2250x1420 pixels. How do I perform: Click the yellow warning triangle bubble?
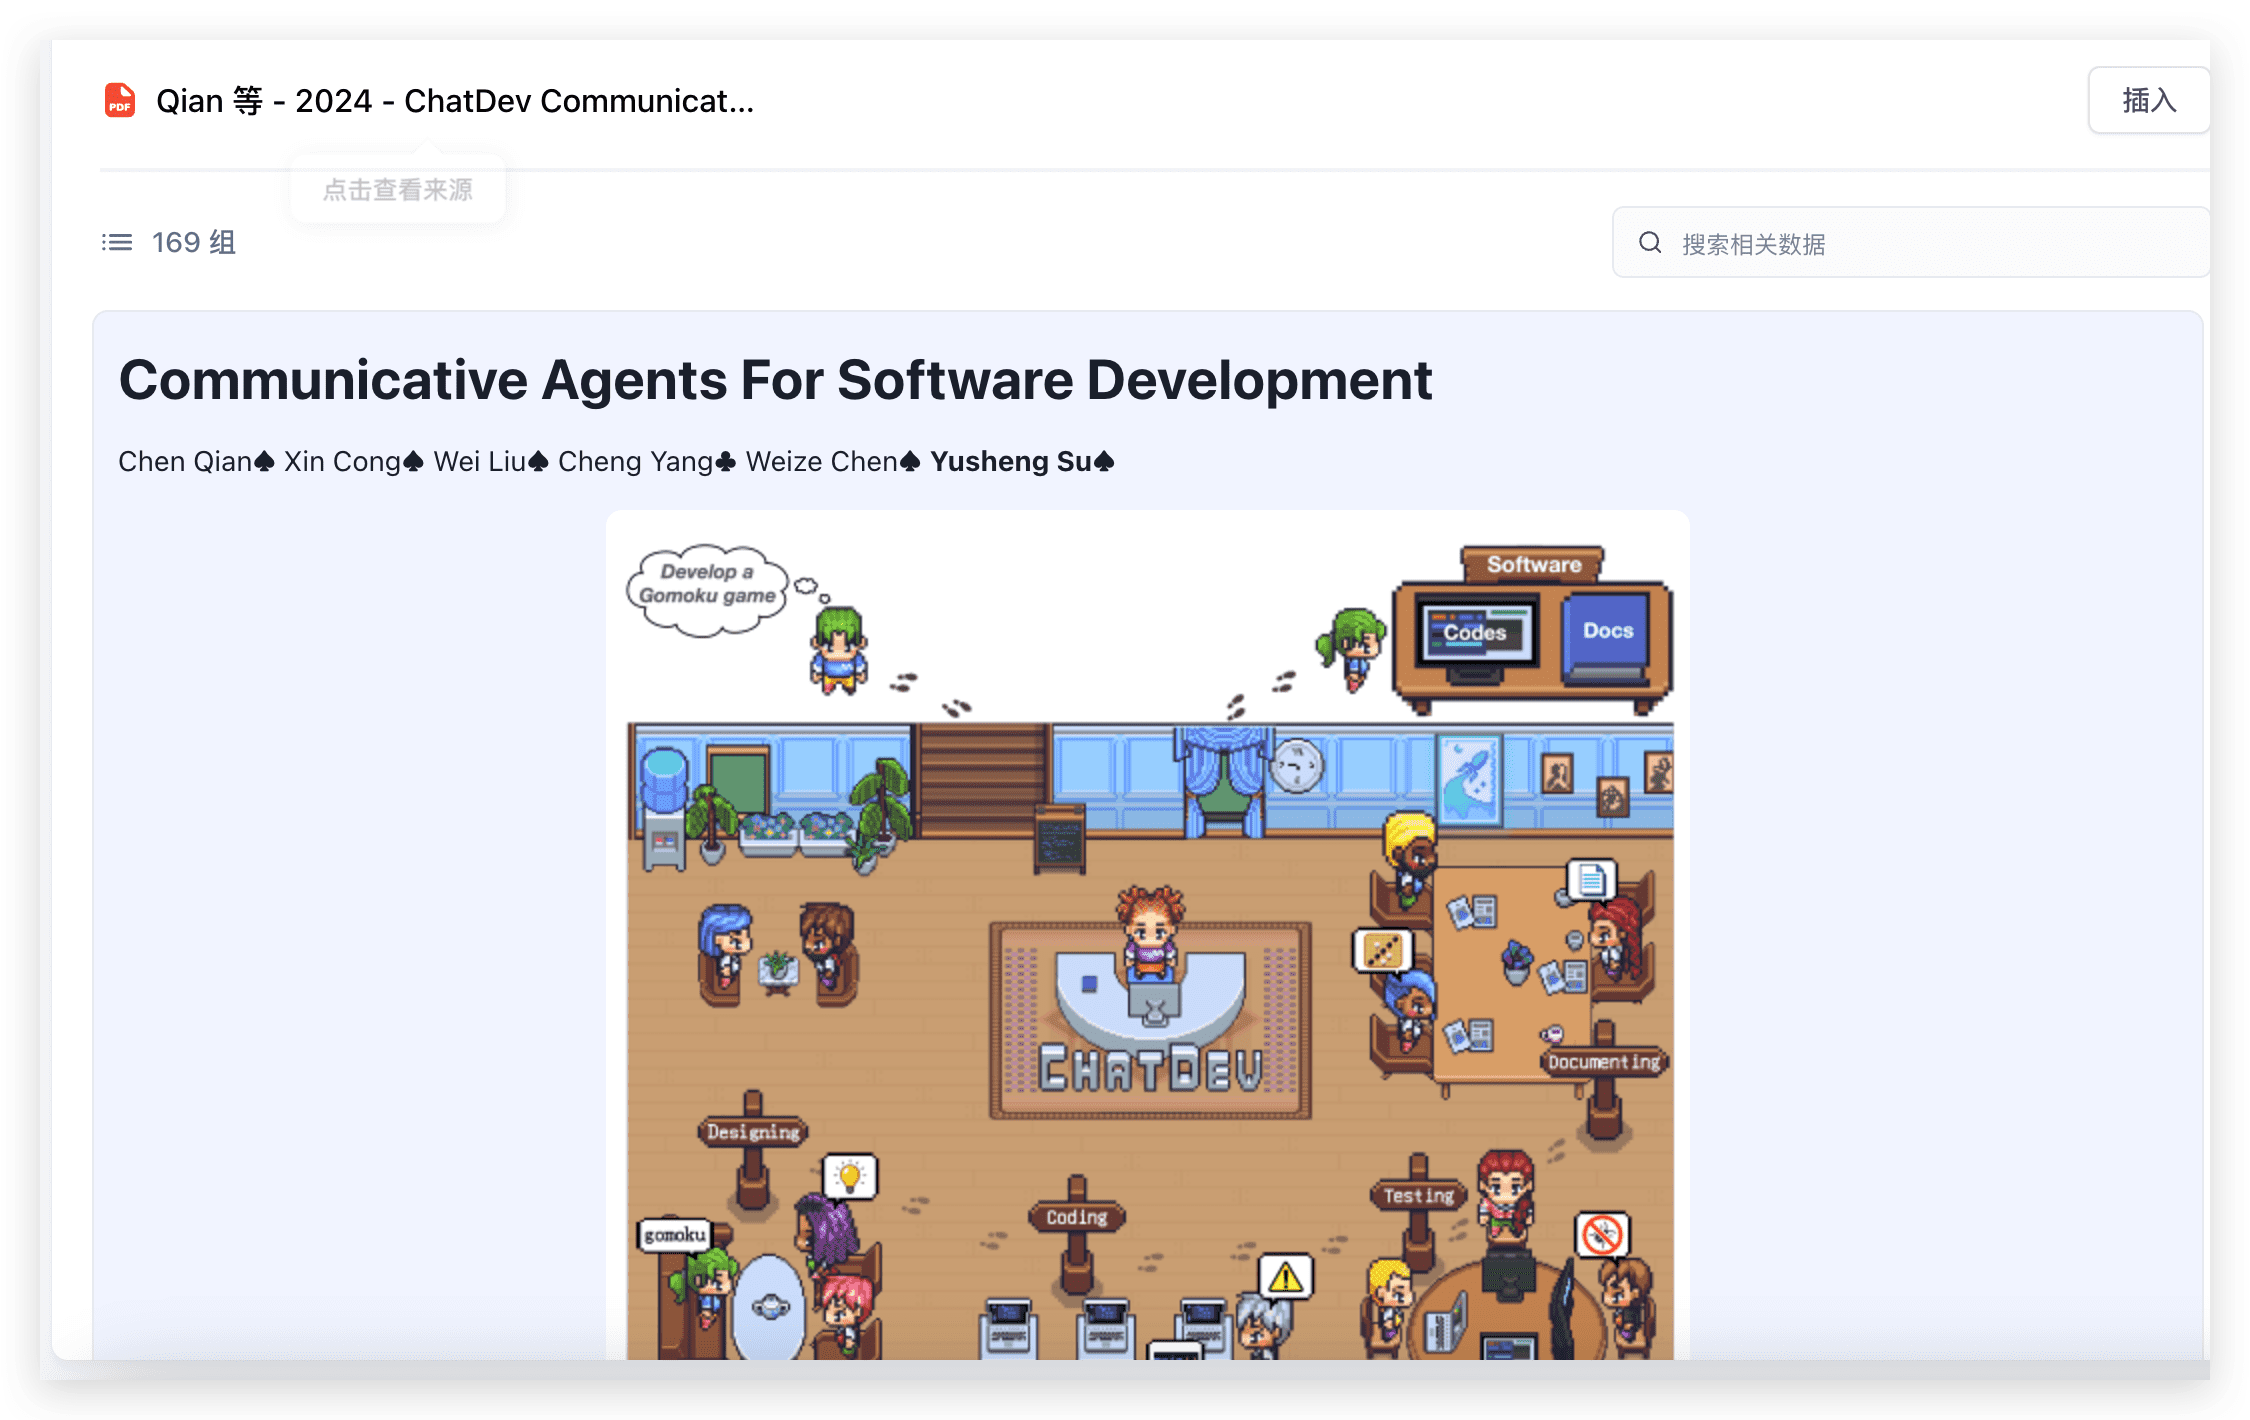tap(1285, 1277)
